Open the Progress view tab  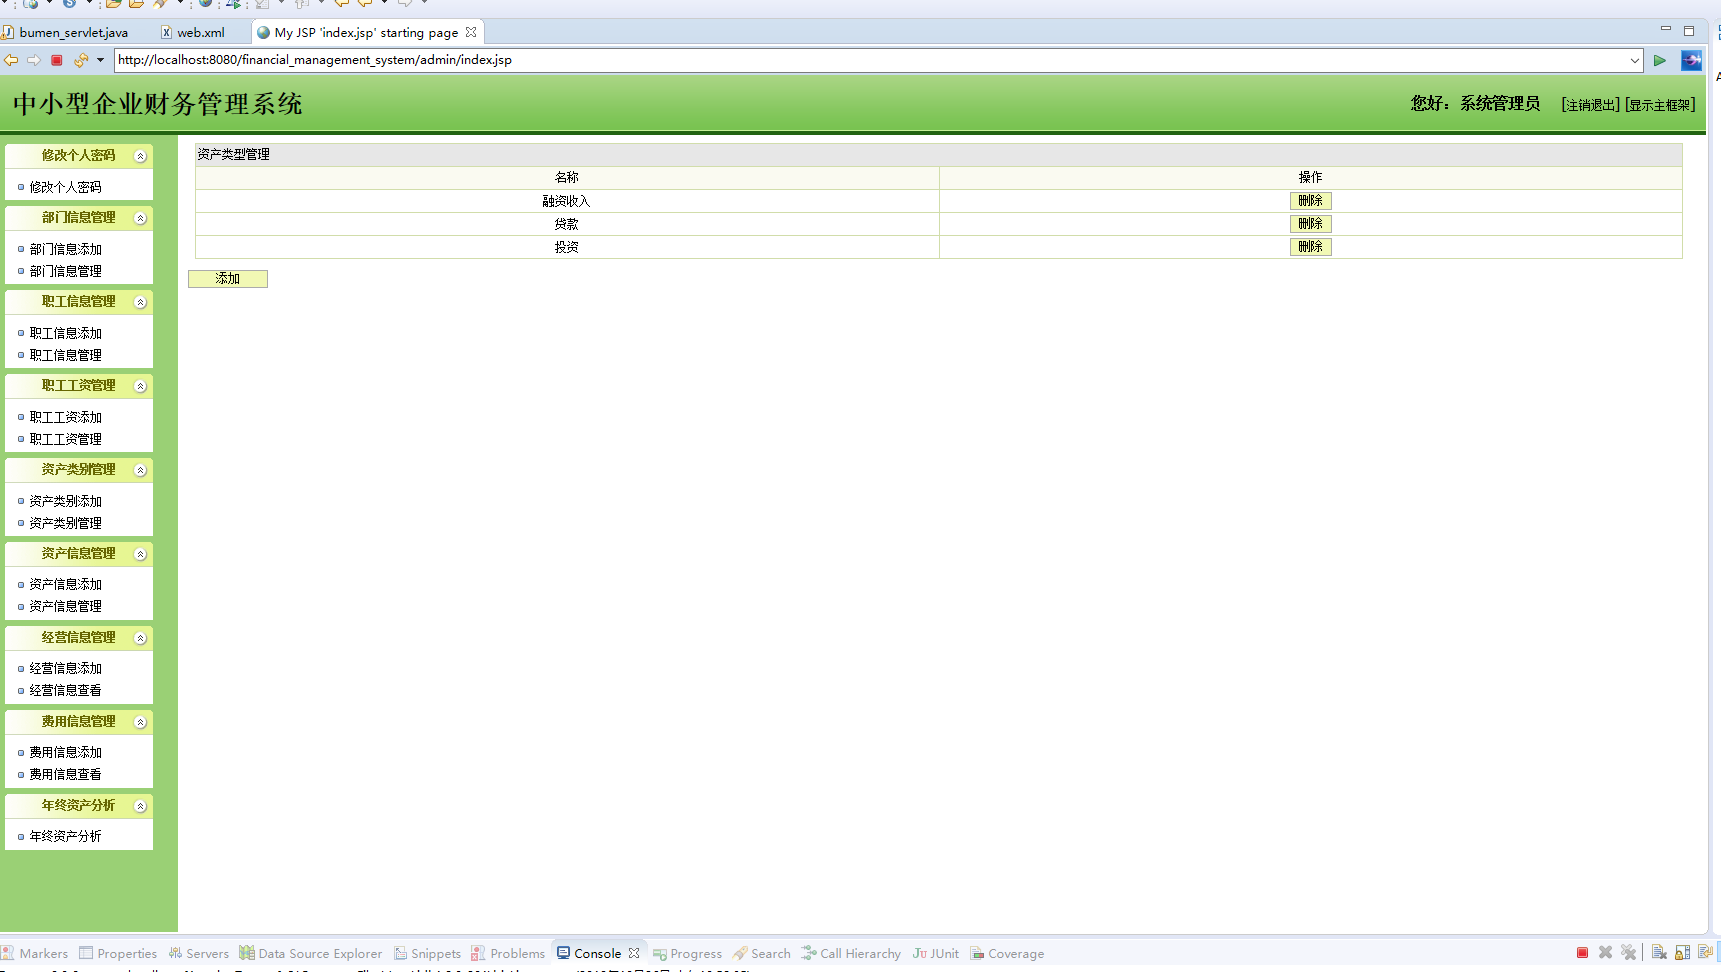tap(688, 953)
